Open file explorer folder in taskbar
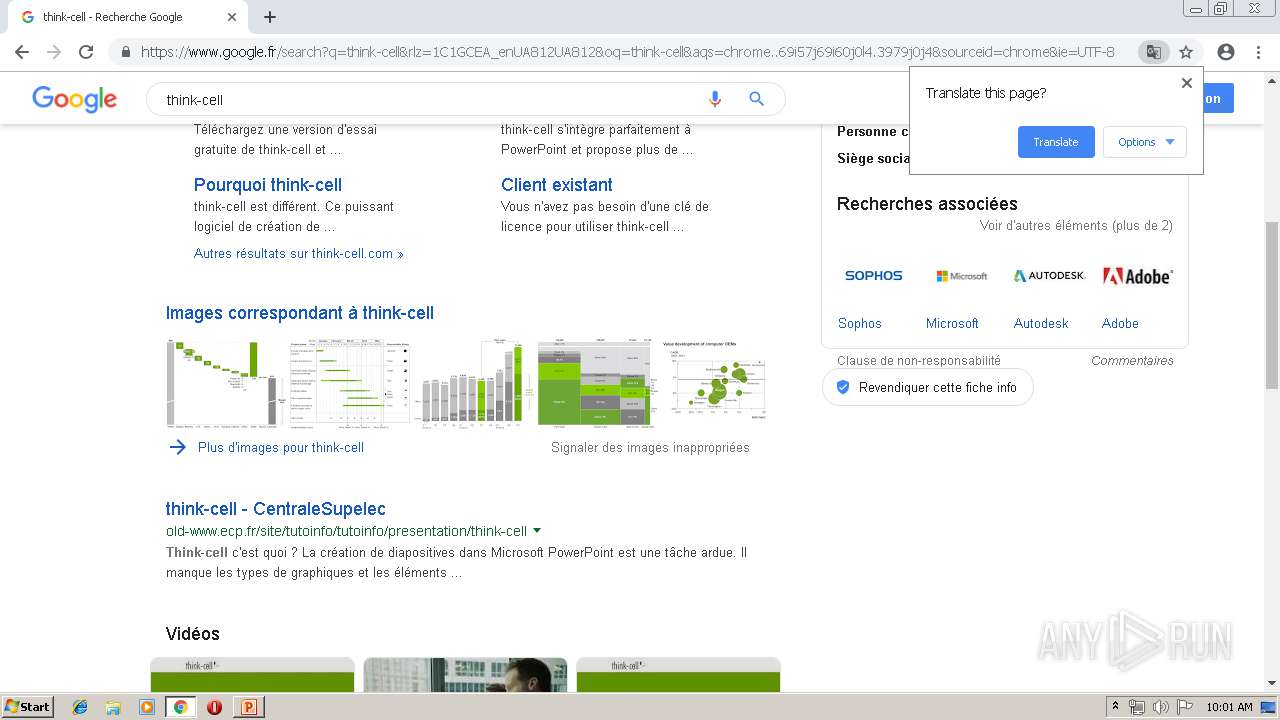Screen dimensions: 1280x720 (113, 707)
